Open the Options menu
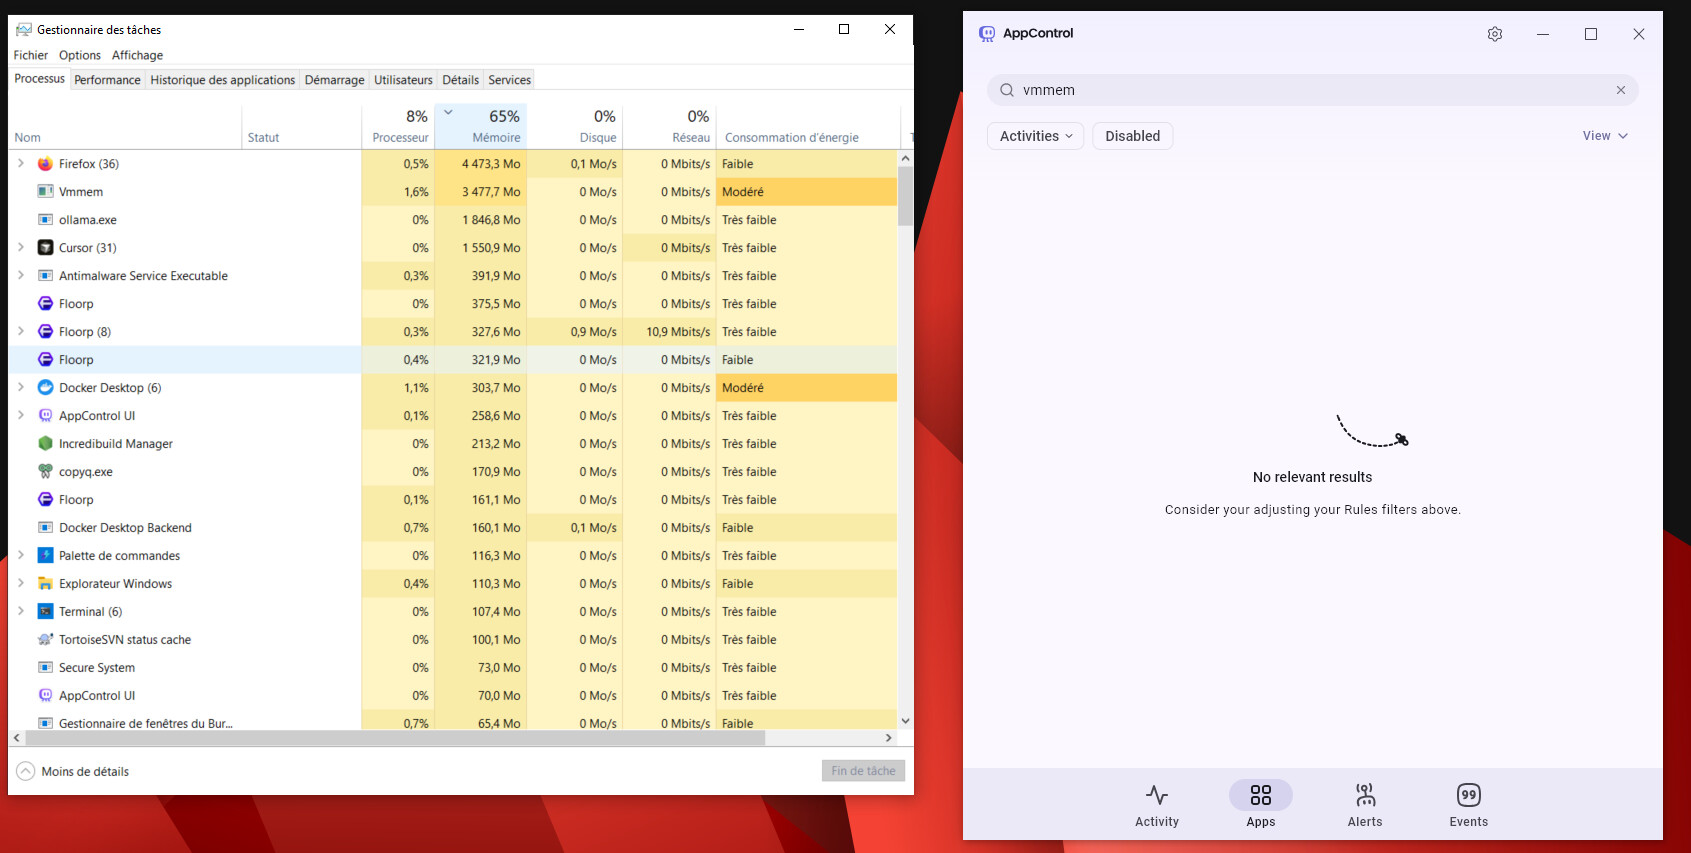The image size is (1691, 853). 79,55
